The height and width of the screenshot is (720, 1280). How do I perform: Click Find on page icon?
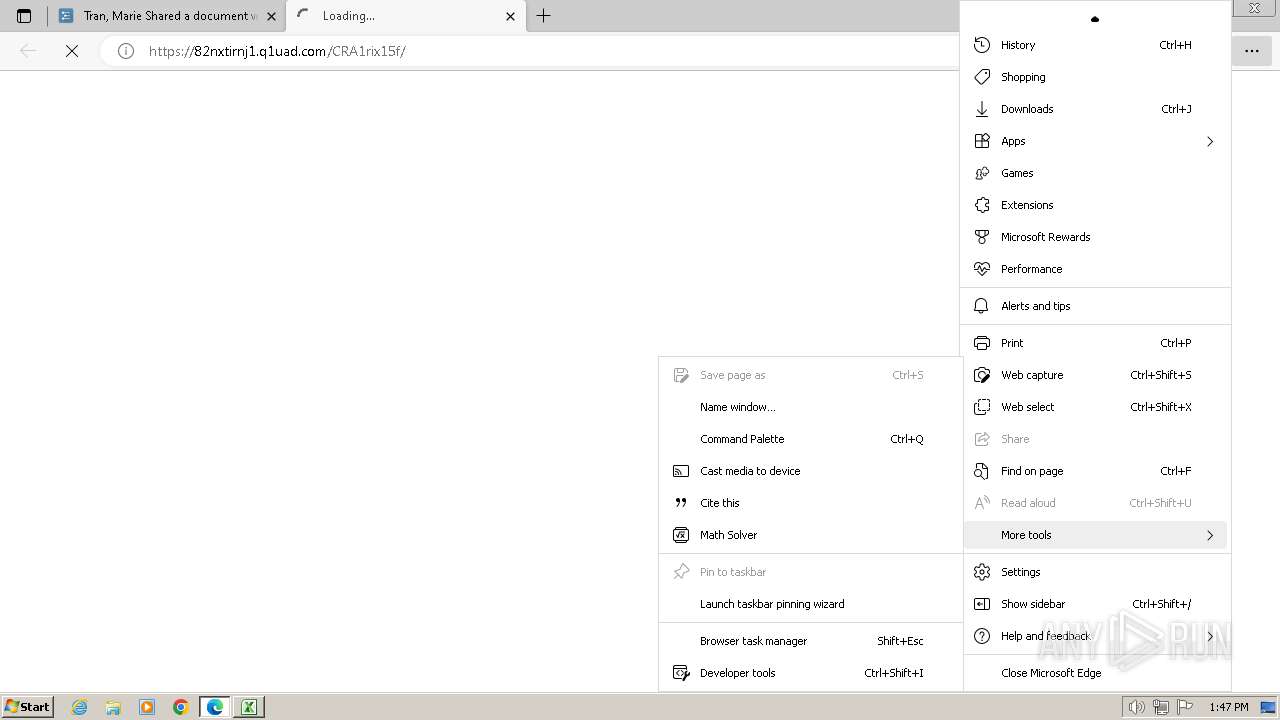[982, 471]
